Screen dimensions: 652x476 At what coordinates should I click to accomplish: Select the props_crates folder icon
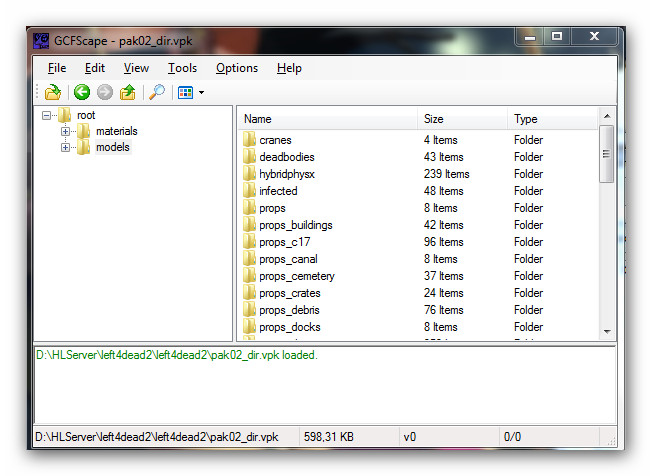[249, 293]
